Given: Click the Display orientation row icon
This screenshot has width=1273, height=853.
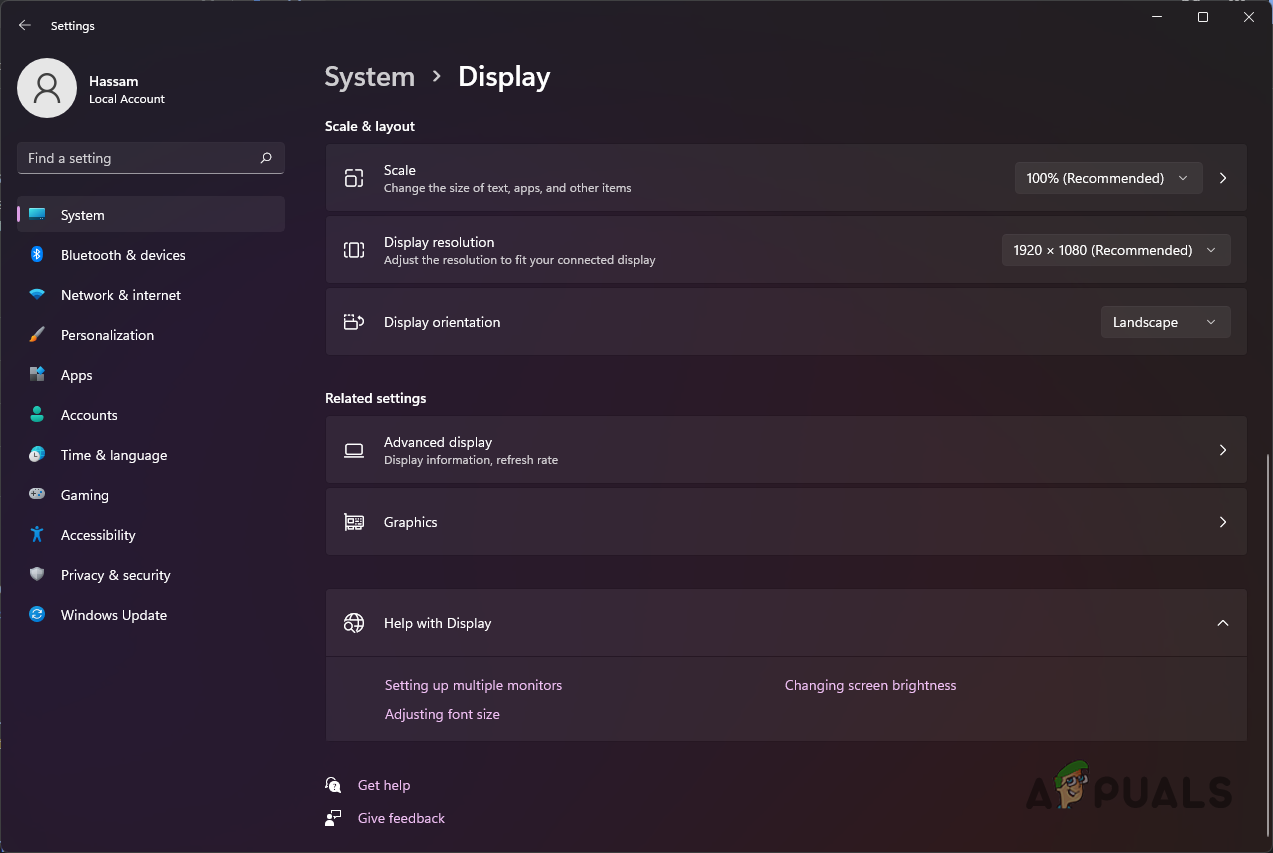Looking at the screenshot, I should tap(354, 322).
